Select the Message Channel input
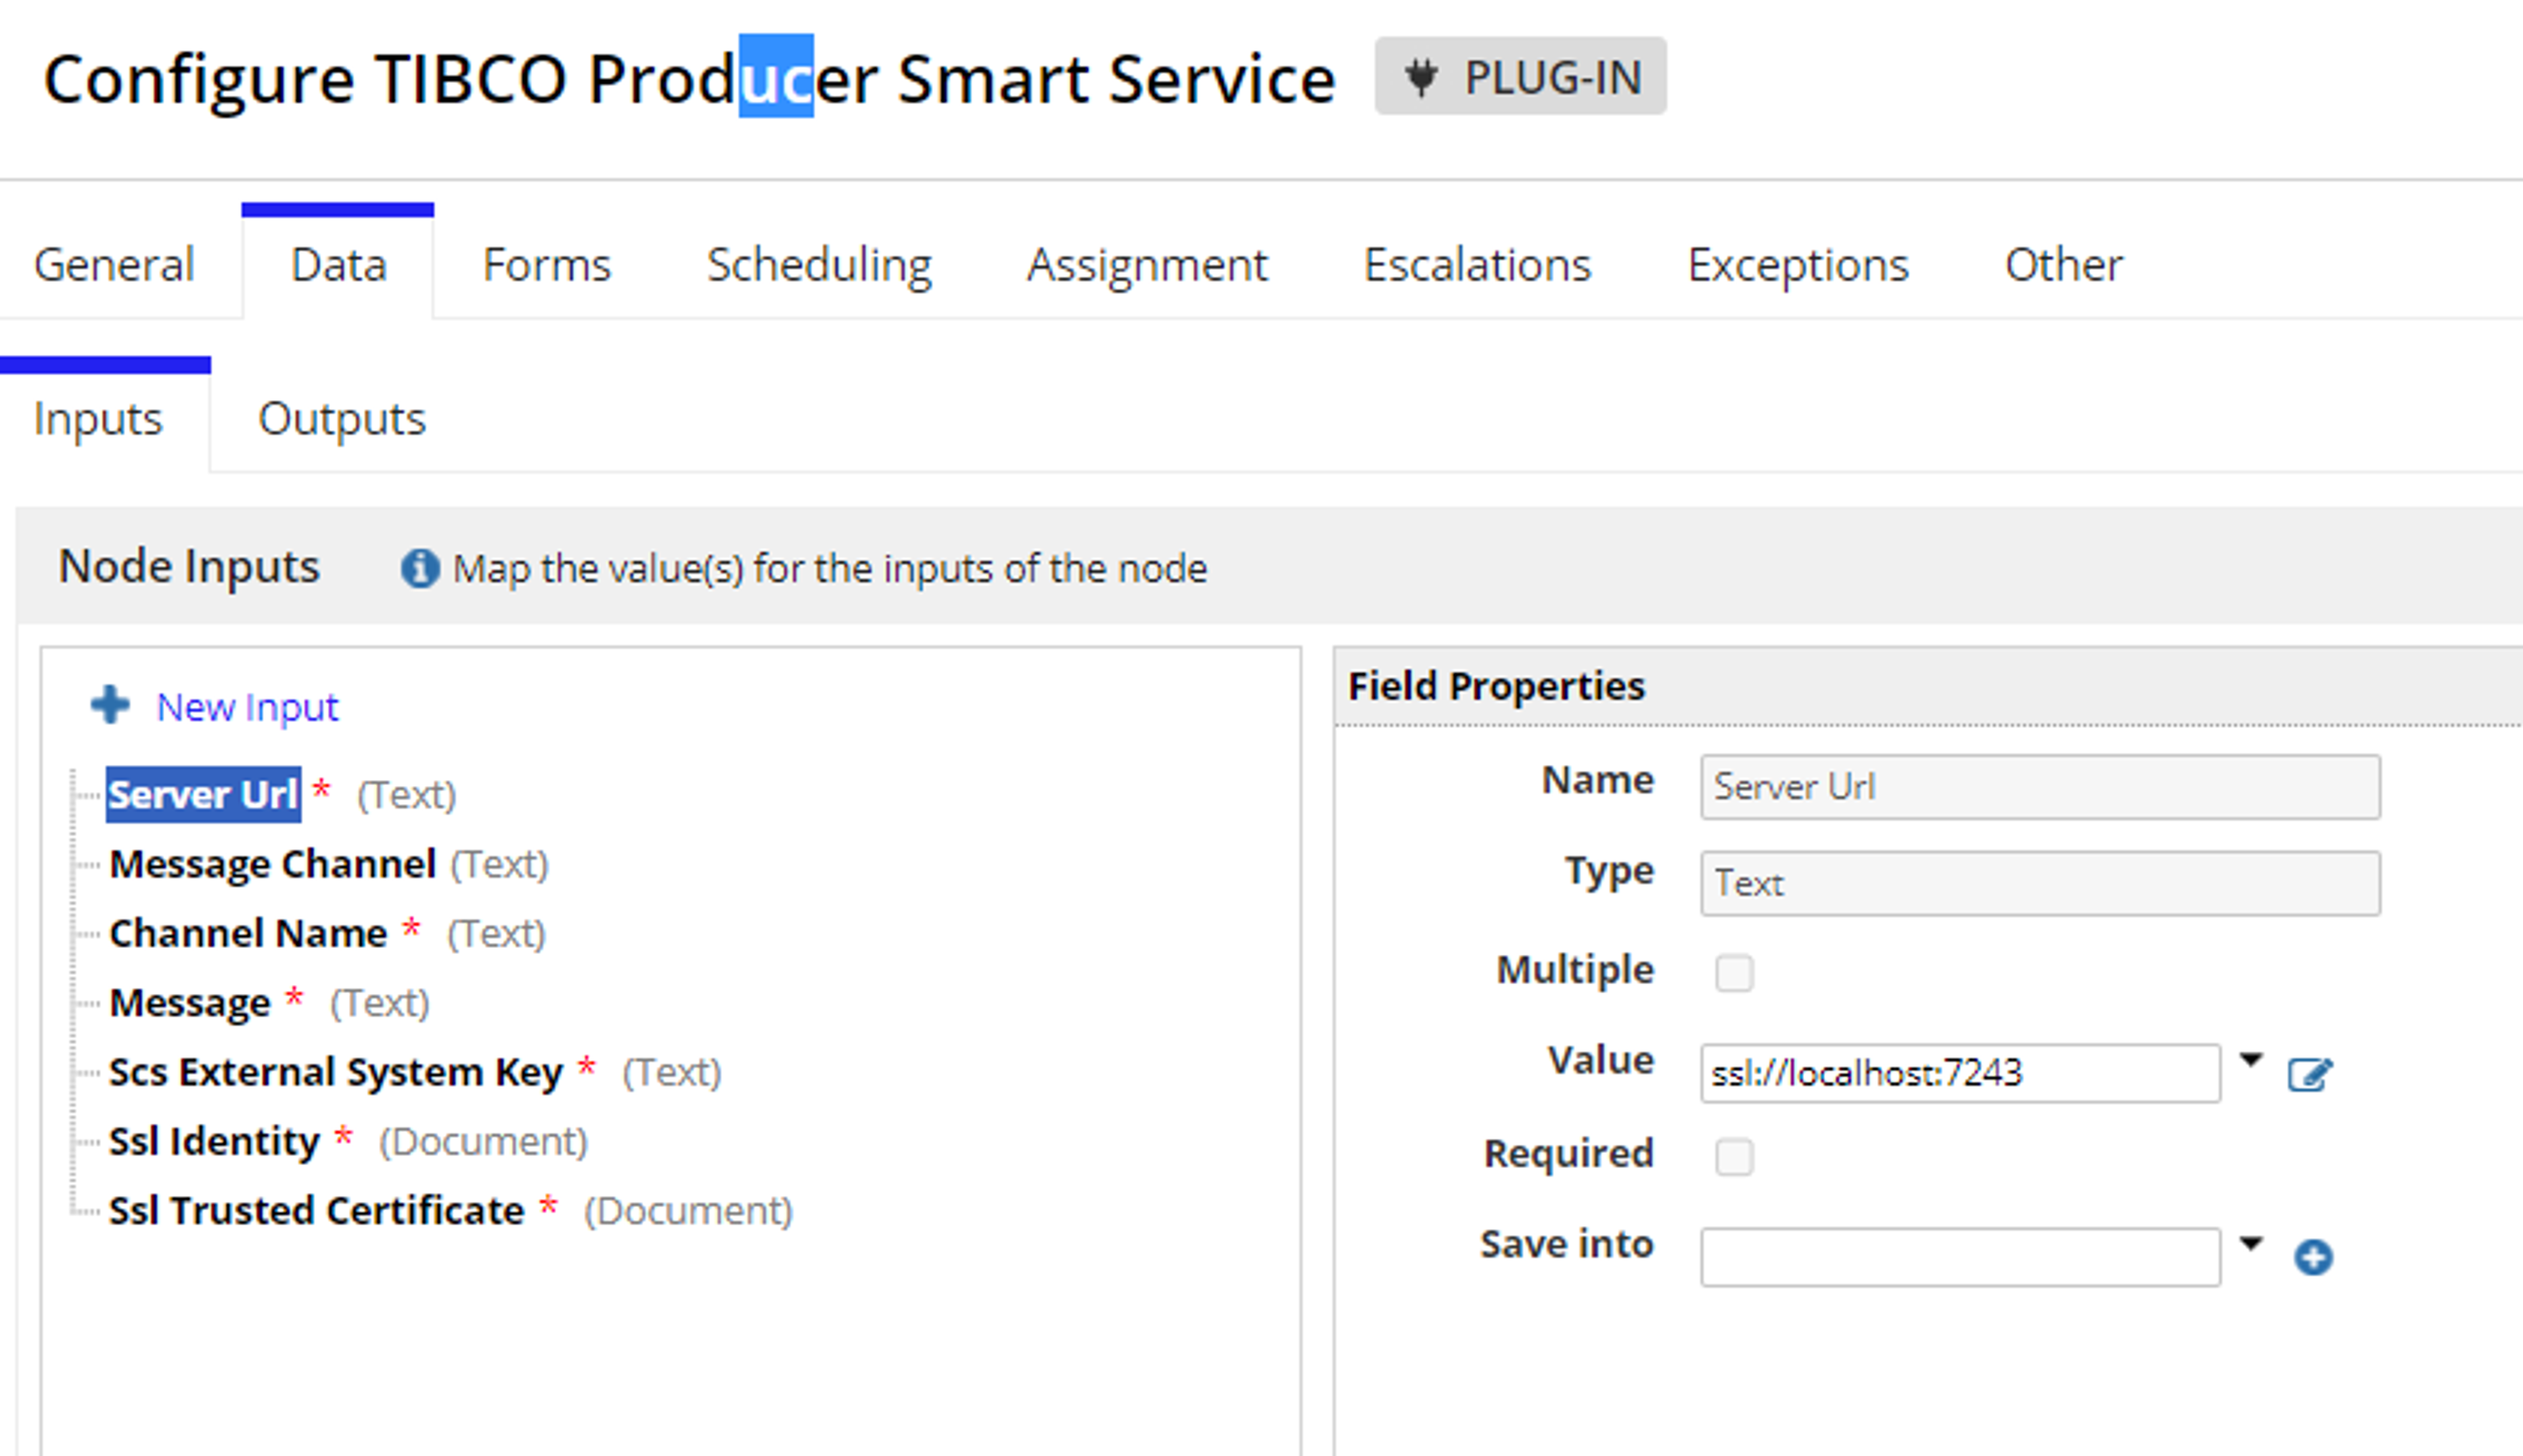The image size is (2523, 1456). [272, 864]
